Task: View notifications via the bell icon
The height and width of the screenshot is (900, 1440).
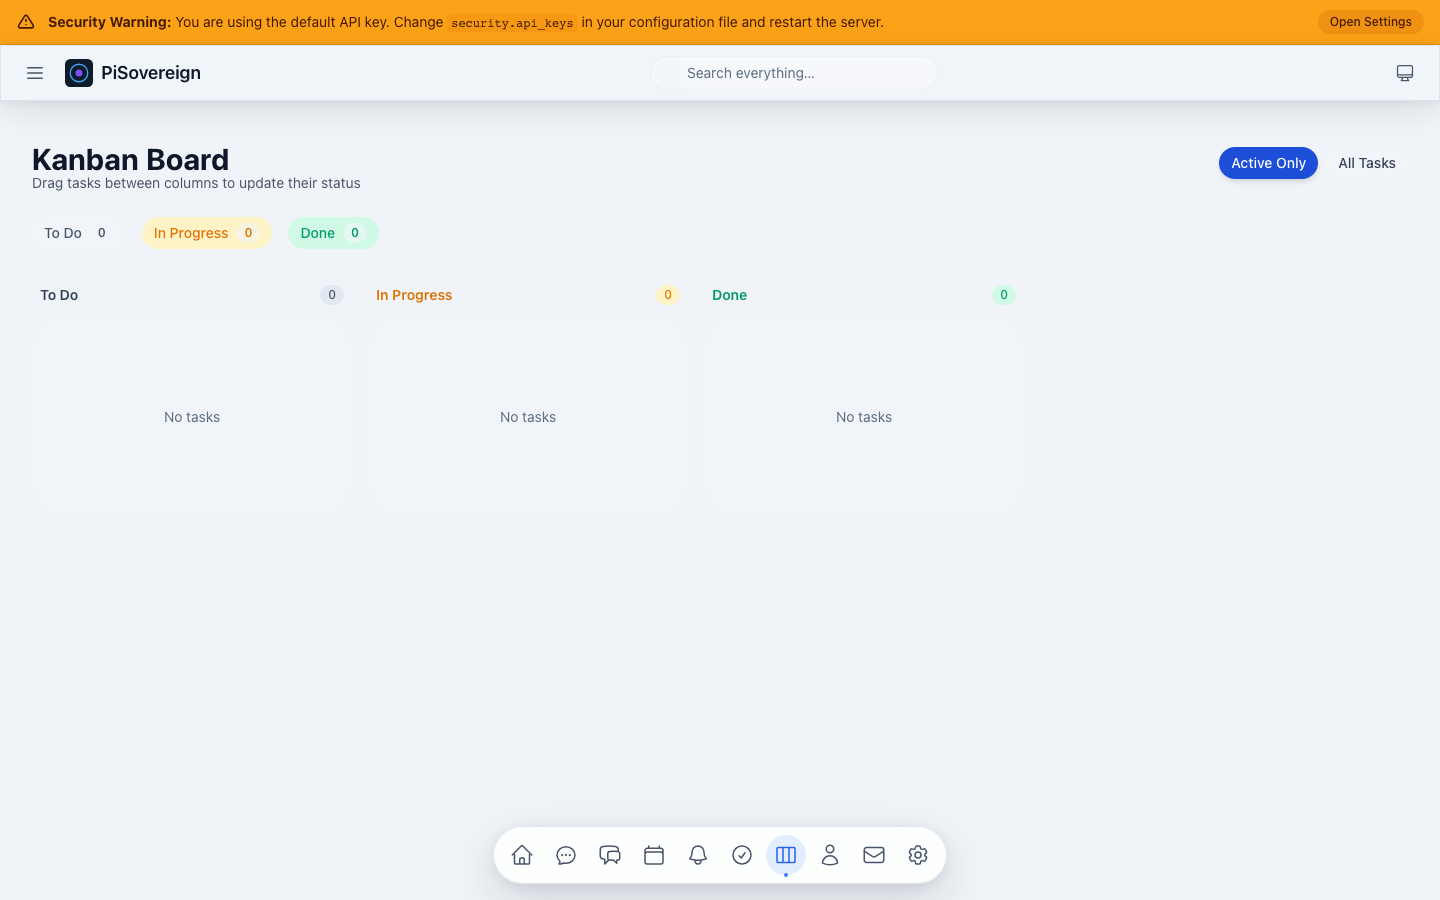Action: tap(698, 855)
